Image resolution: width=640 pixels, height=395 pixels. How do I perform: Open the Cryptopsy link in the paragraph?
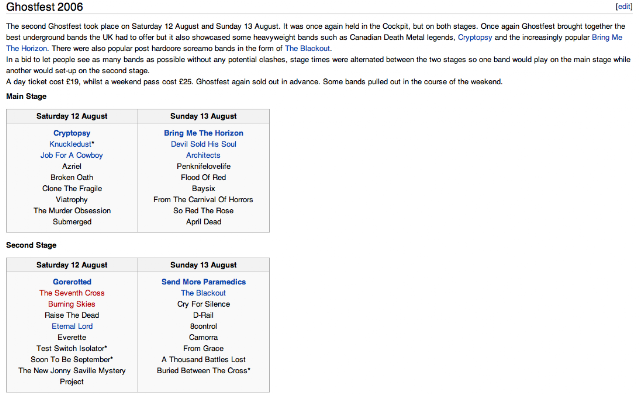475,37
